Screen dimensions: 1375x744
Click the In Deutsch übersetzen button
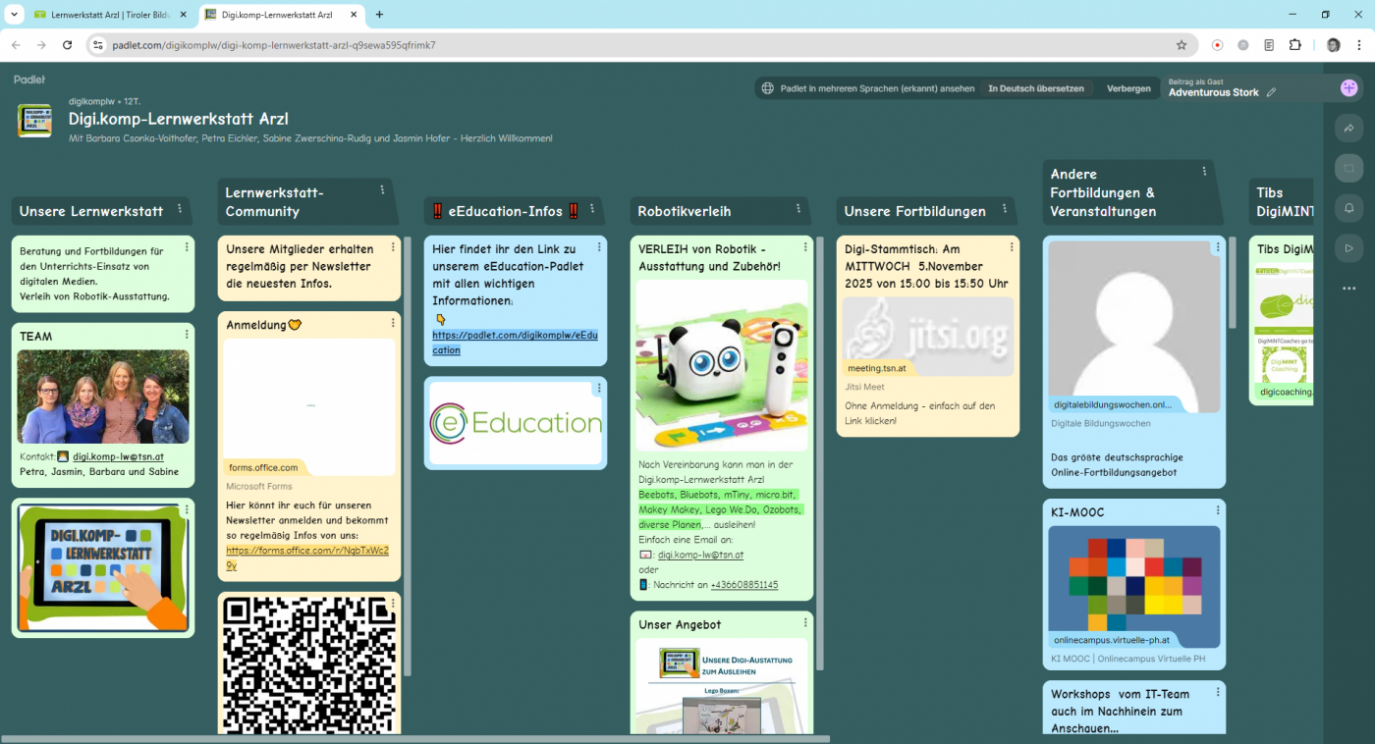tap(1036, 88)
